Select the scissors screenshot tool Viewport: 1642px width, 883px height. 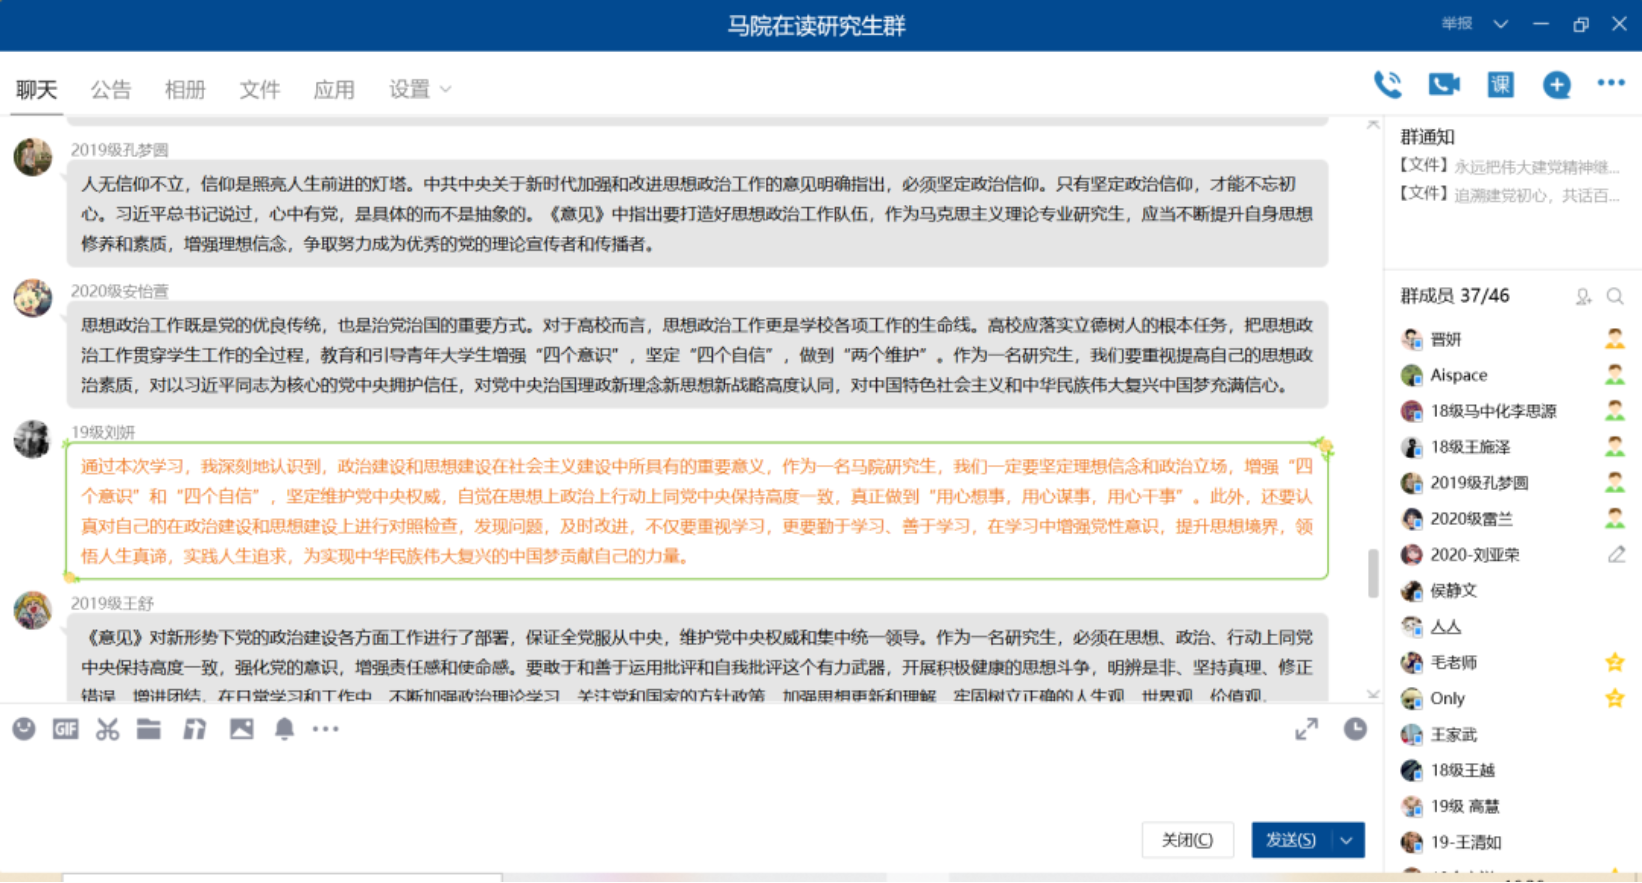(x=107, y=729)
